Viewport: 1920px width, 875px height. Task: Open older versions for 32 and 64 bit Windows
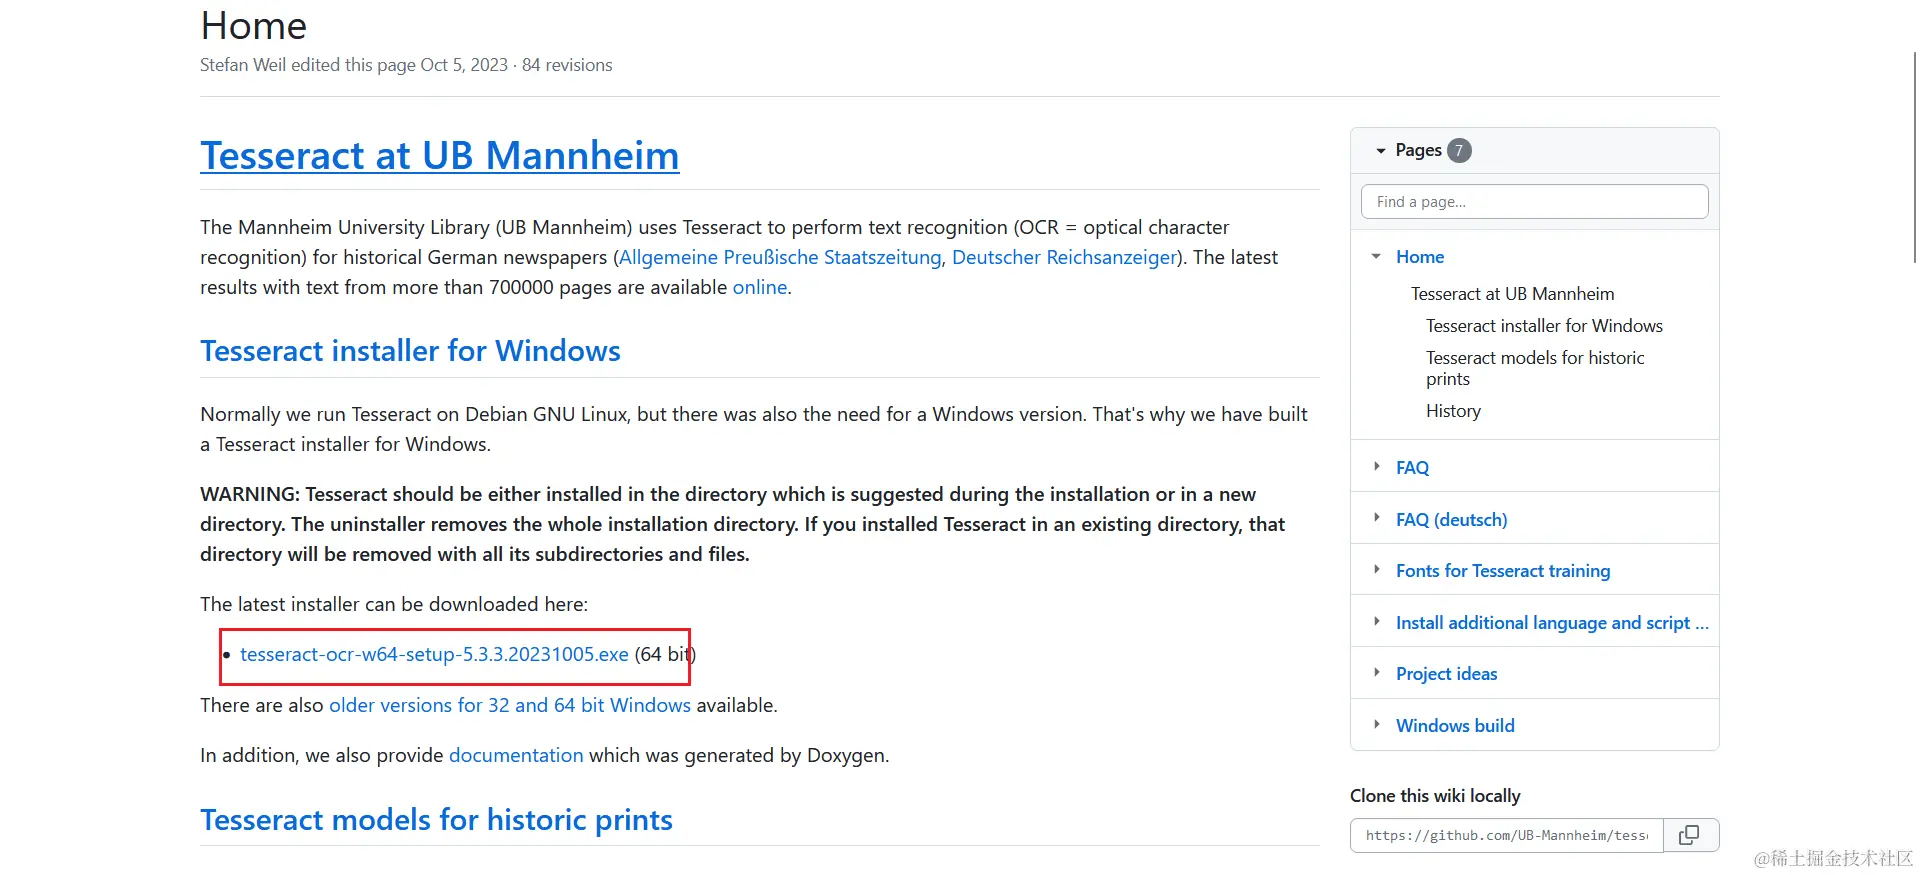(x=510, y=705)
